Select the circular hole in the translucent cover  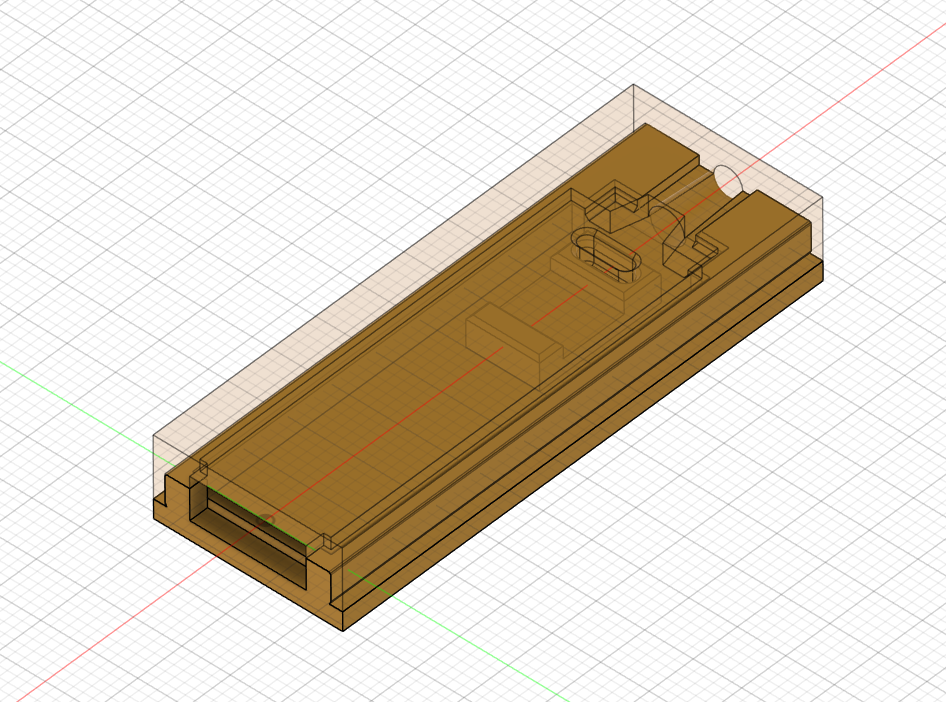[728, 182]
